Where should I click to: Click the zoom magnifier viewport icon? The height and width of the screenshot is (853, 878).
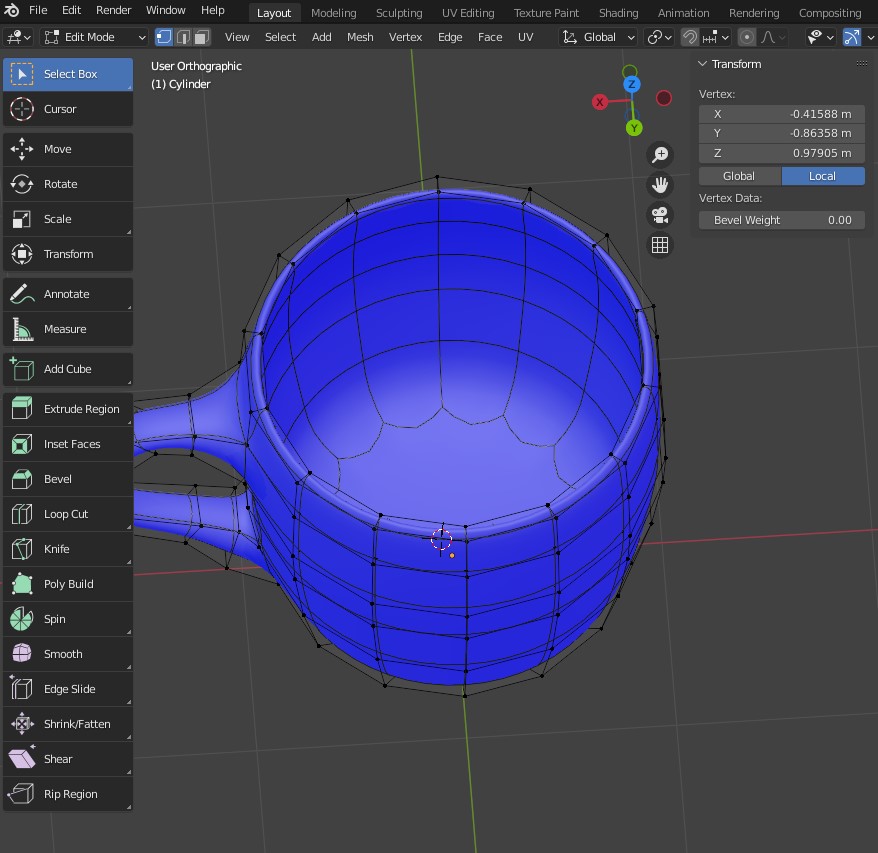pos(660,154)
